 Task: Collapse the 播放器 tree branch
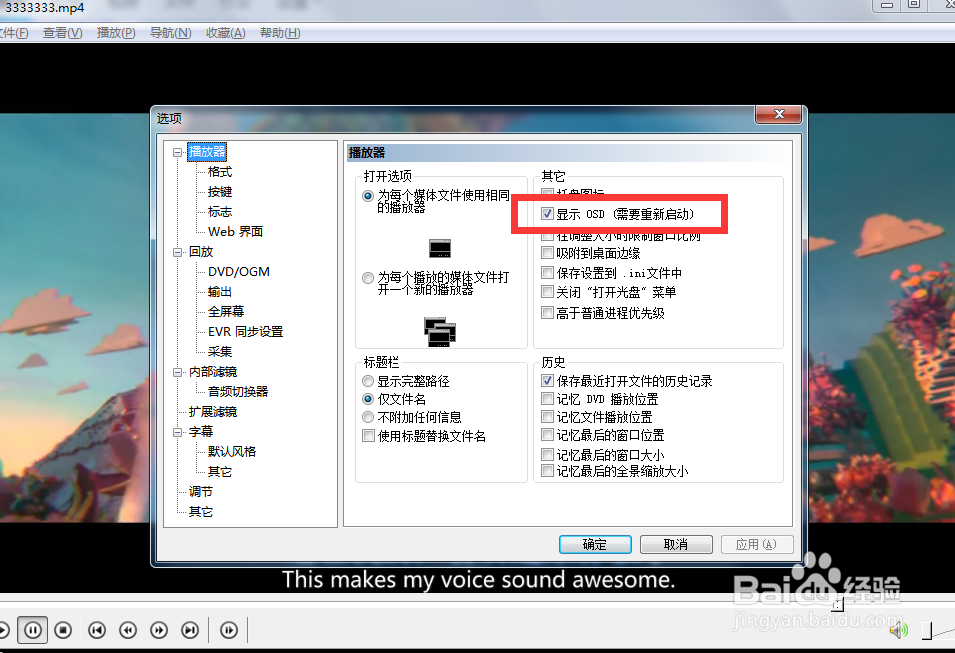[x=176, y=151]
